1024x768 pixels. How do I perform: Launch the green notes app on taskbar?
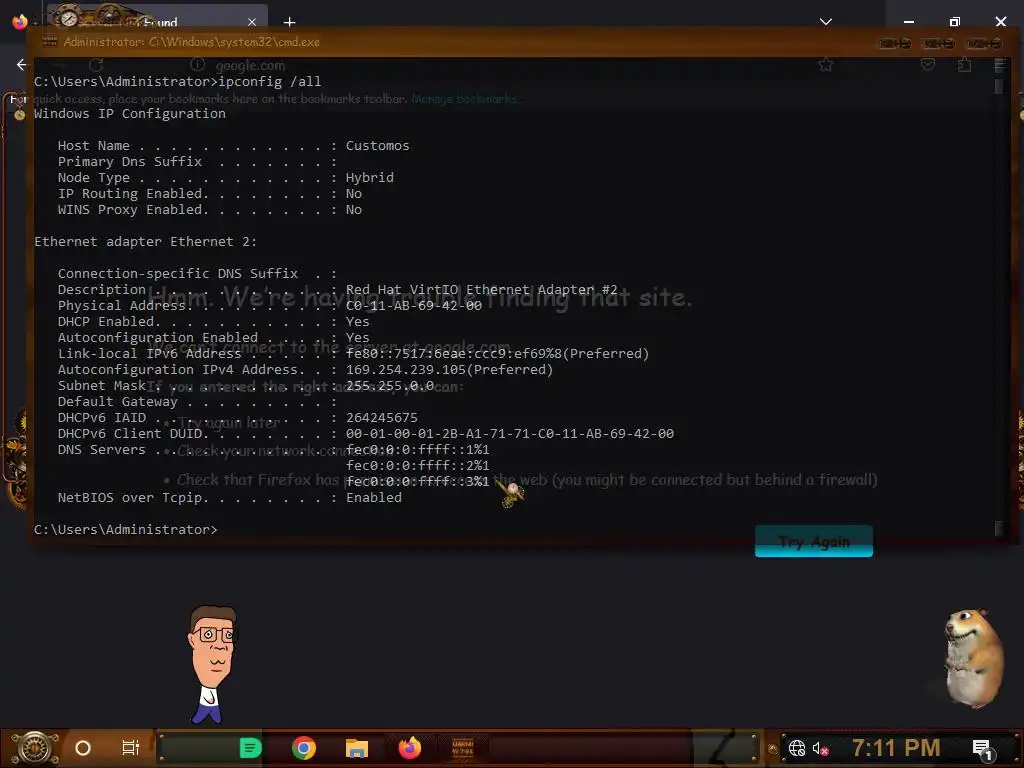(250, 748)
